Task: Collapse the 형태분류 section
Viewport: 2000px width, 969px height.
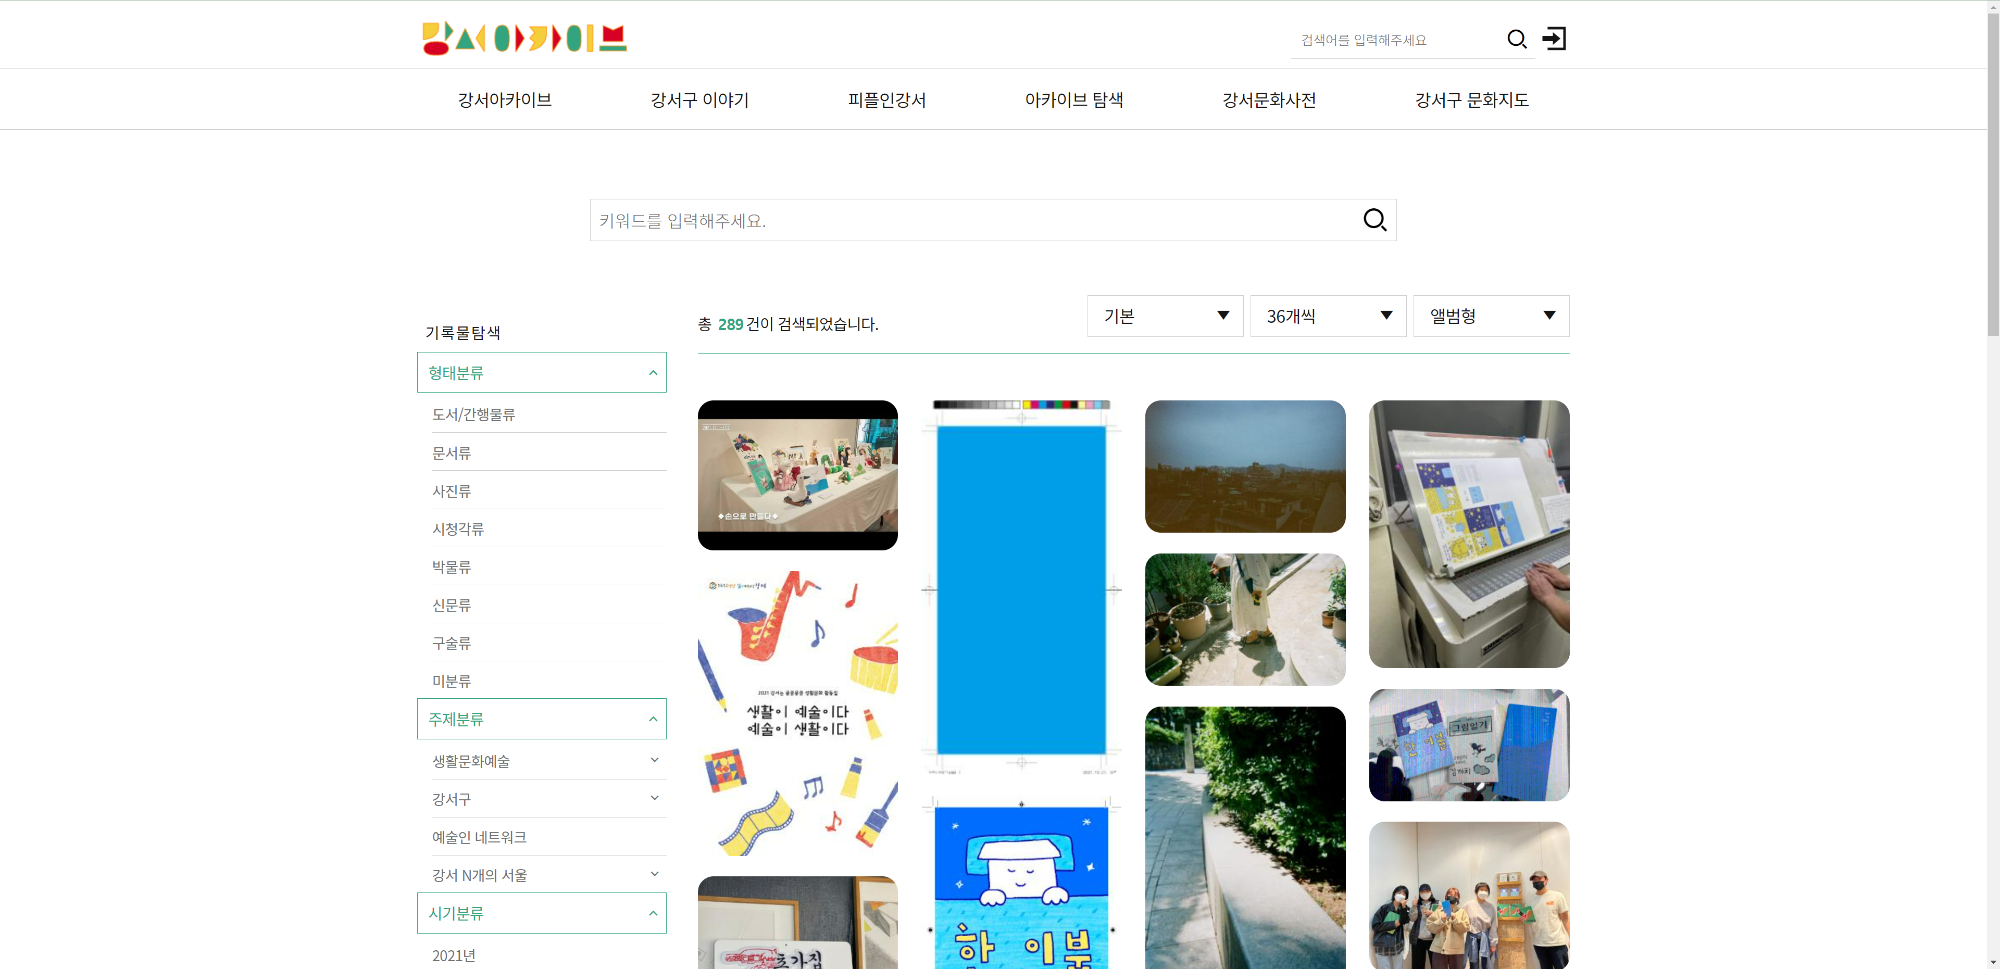Action: (x=652, y=373)
